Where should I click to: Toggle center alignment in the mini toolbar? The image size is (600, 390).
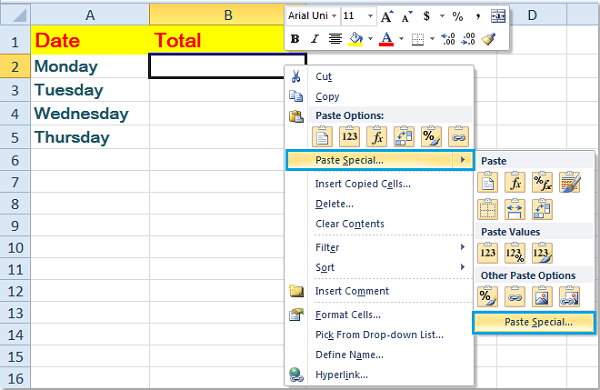point(335,39)
